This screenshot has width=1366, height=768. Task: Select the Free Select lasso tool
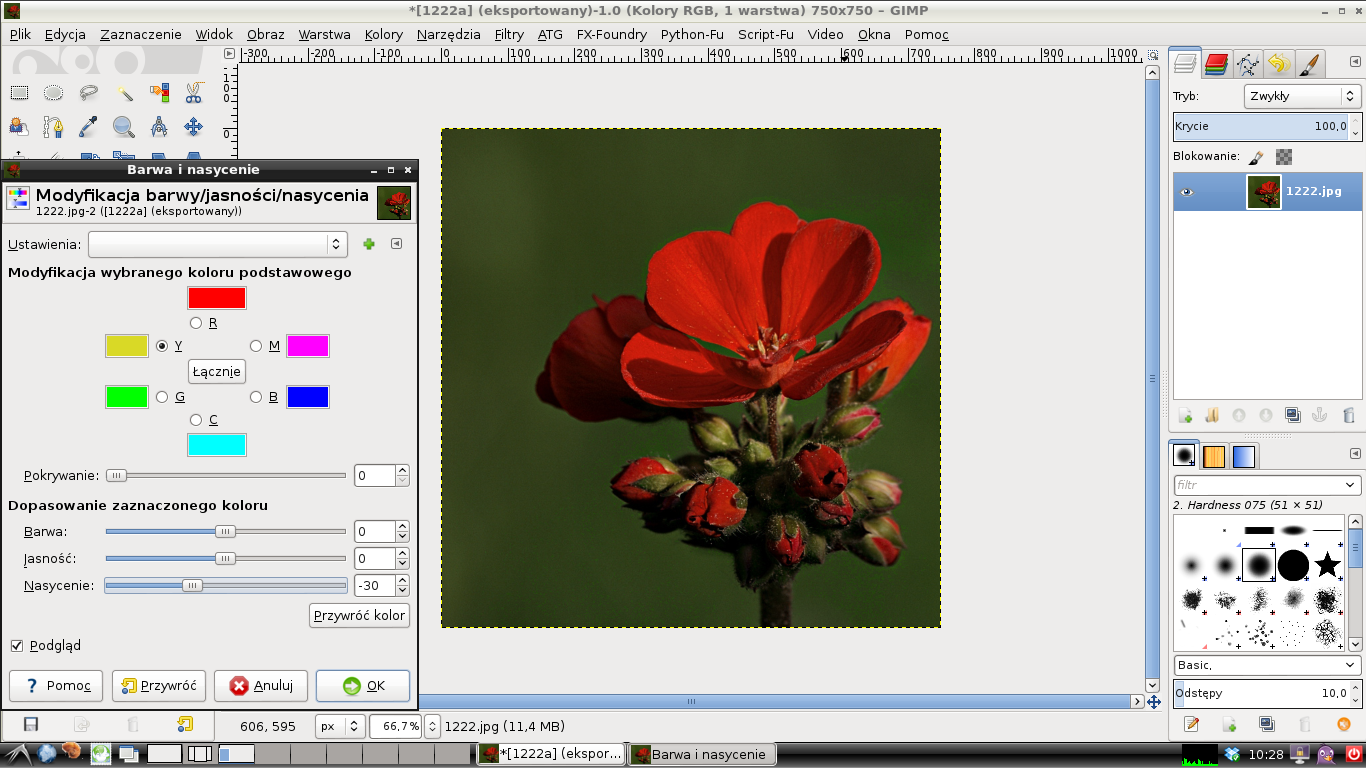89,93
